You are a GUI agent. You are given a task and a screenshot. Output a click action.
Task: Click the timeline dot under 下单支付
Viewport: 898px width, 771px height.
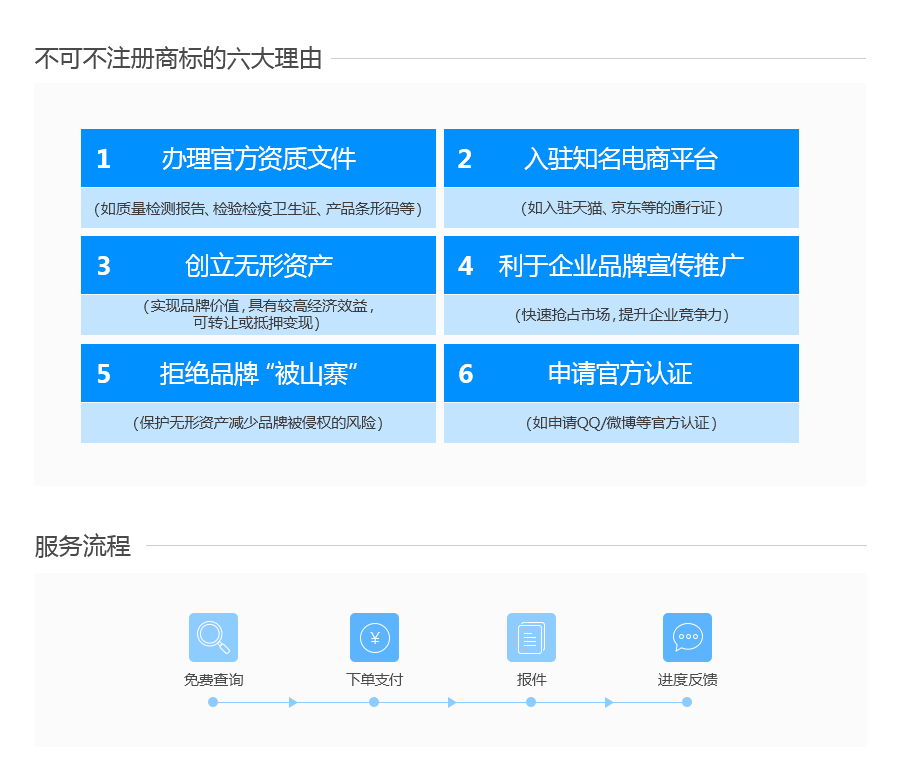[374, 702]
